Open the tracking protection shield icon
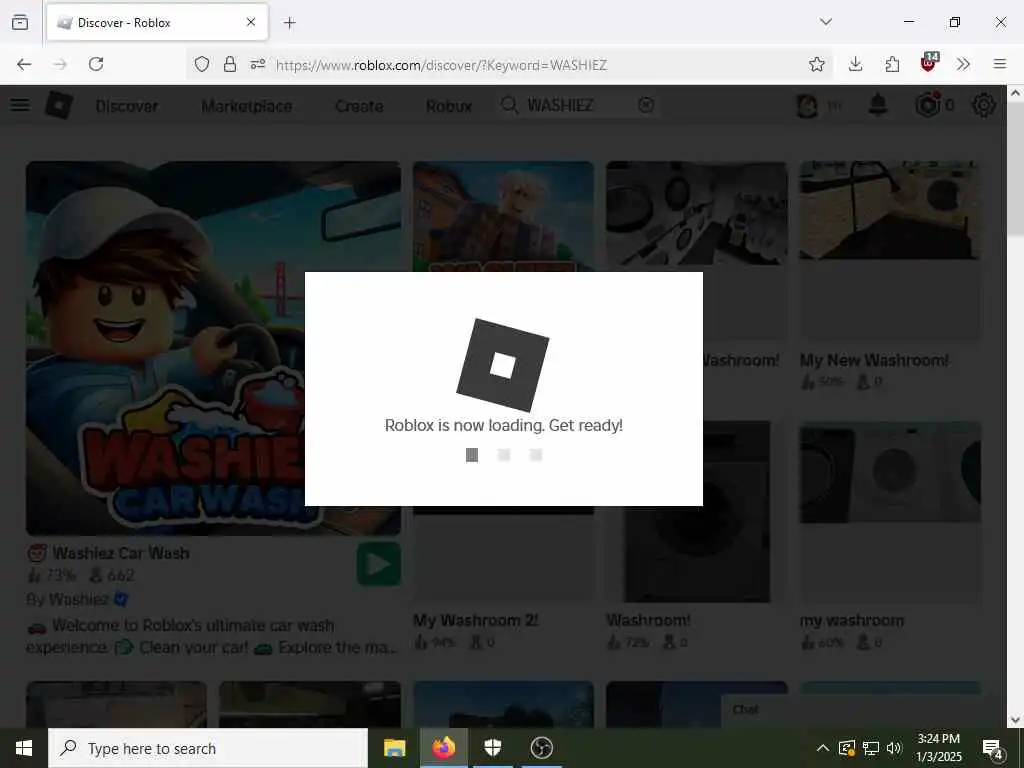 point(202,64)
